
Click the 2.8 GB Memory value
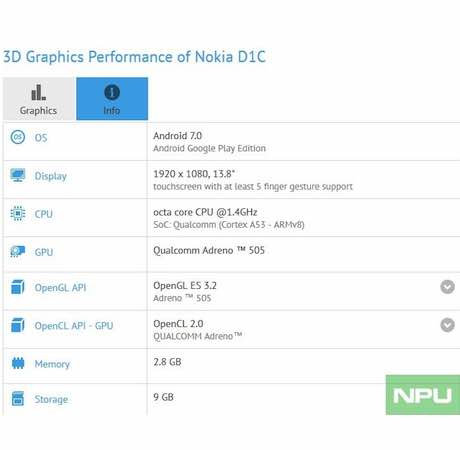167,362
